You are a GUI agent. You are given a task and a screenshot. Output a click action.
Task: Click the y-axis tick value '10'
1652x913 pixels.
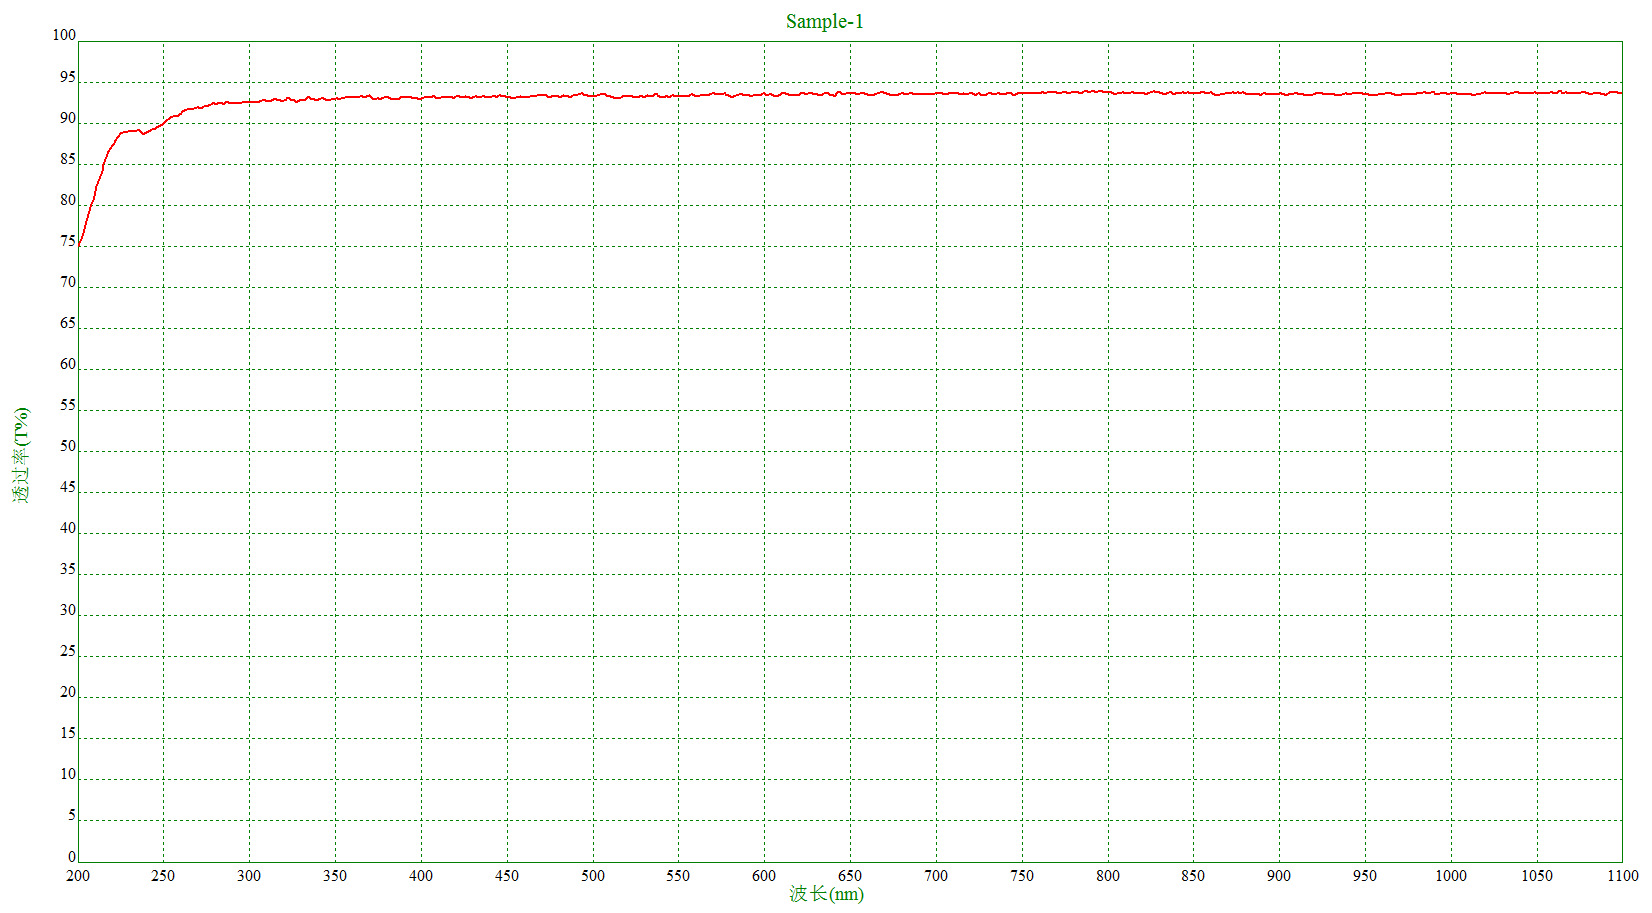pos(68,774)
